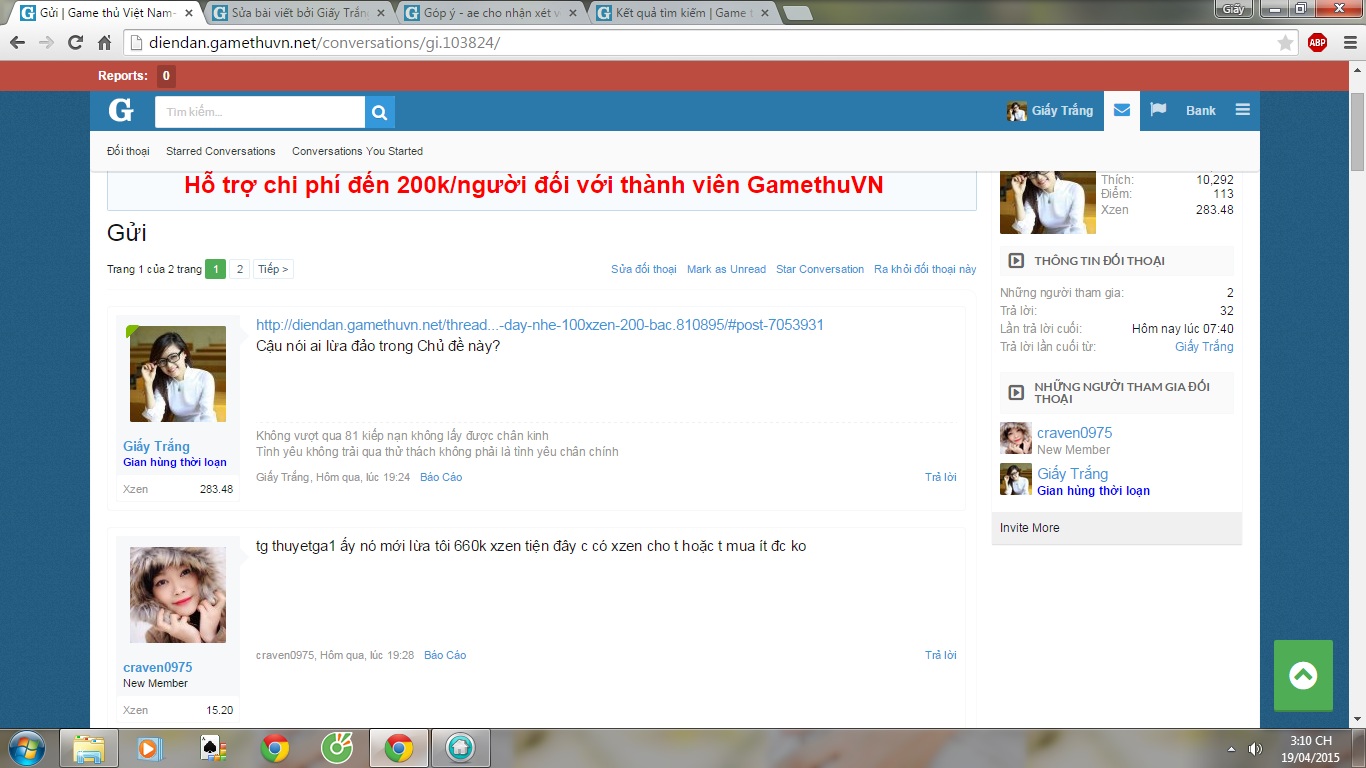Click the volume speaker tray icon

click(1255, 748)
